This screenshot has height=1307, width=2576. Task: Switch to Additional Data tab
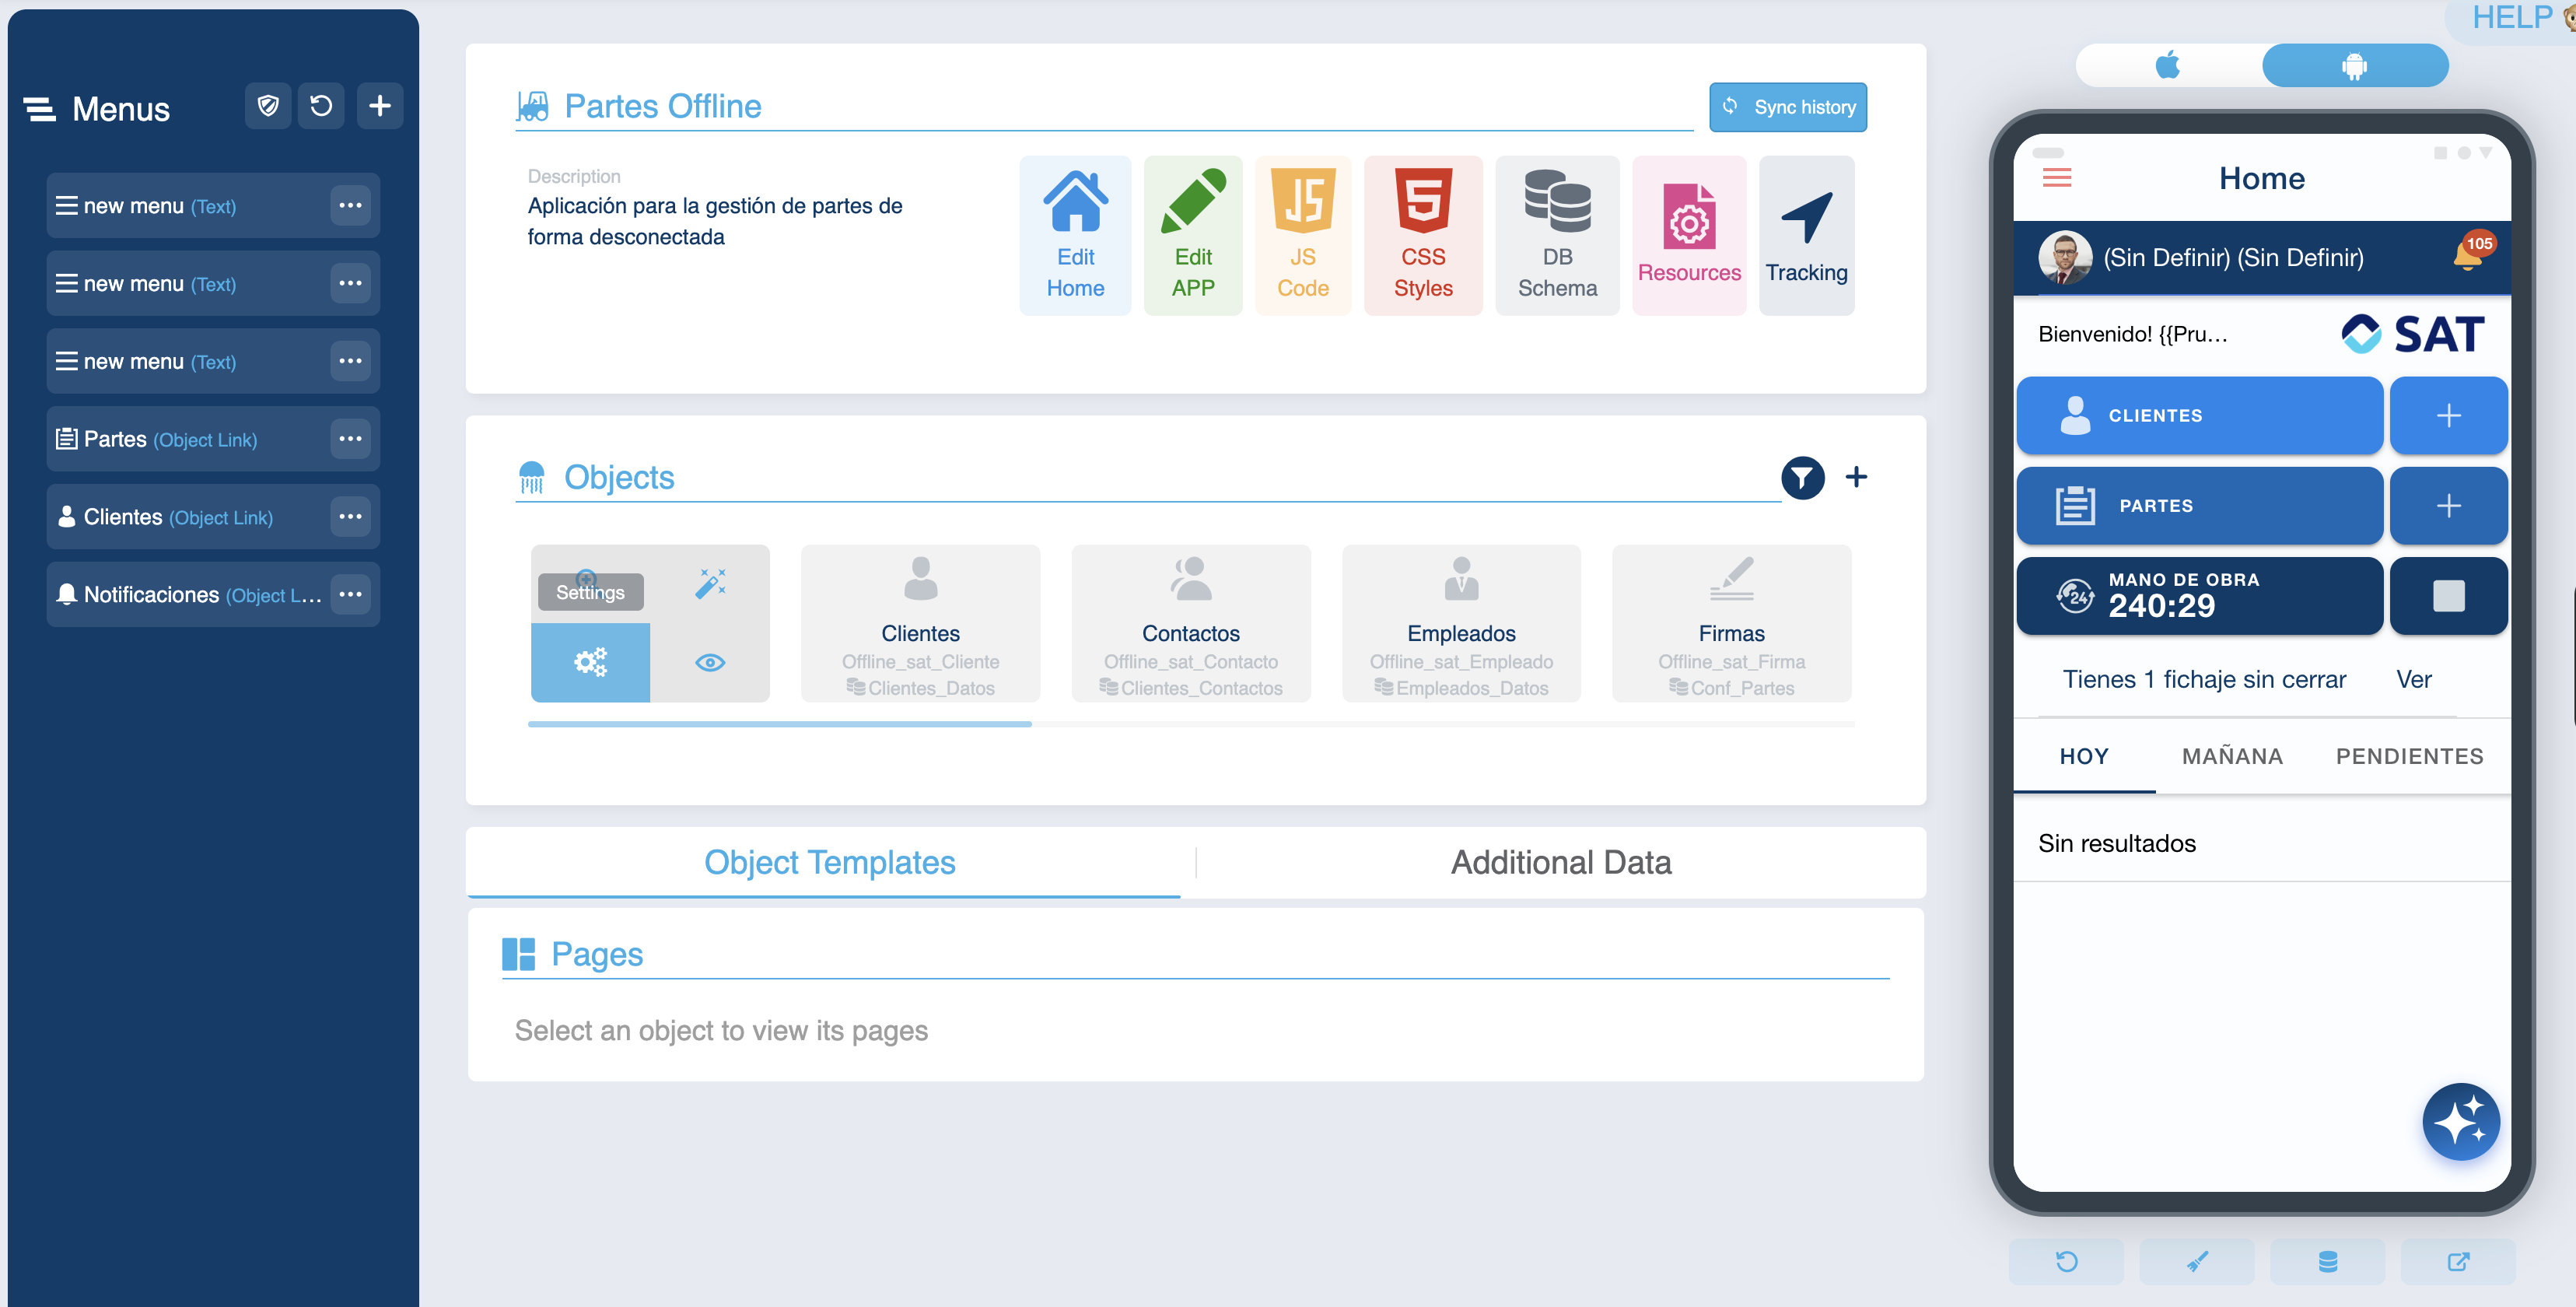pyautogui.click(x=1560, y=862)
